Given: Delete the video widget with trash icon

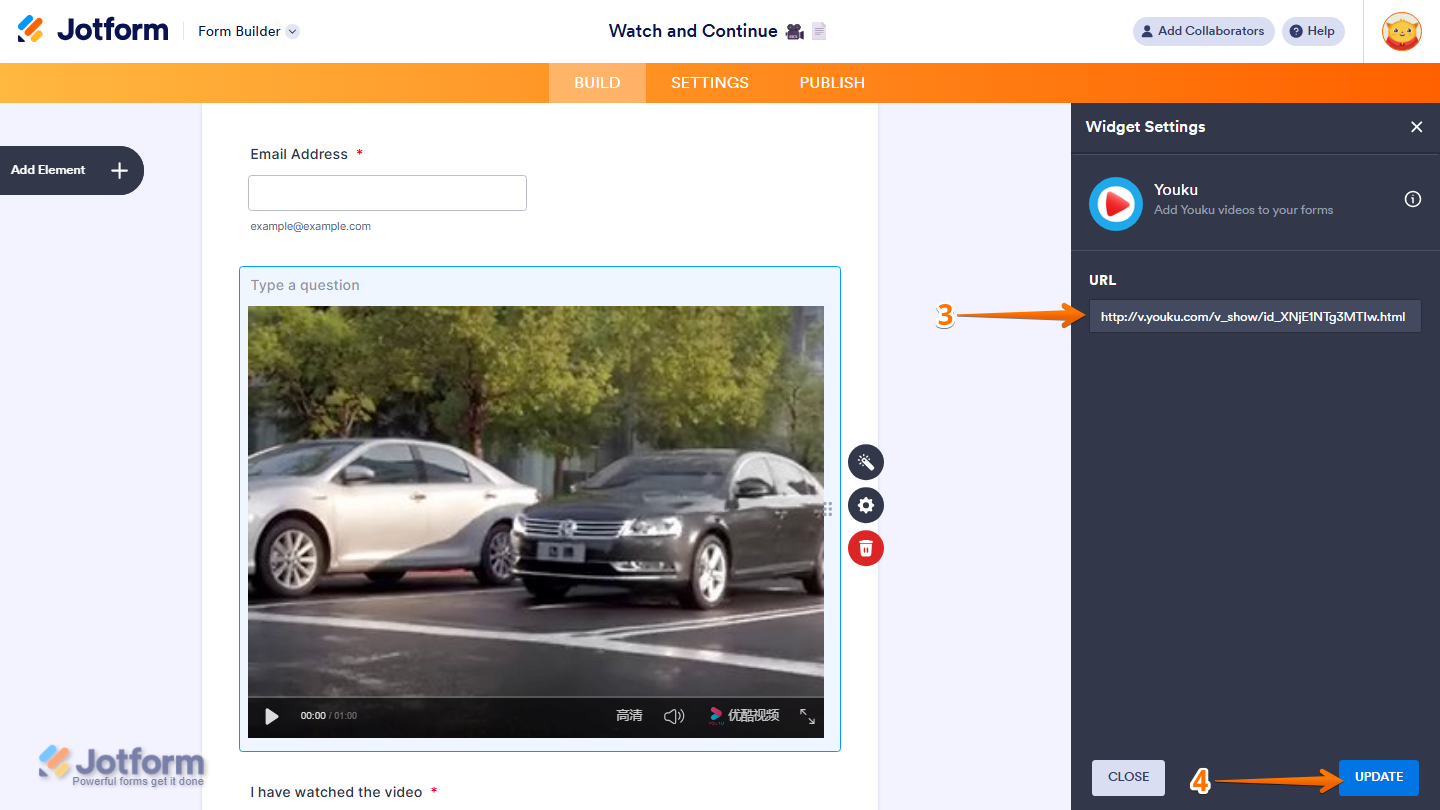Looking at the screenshot, I should point(866,548).
